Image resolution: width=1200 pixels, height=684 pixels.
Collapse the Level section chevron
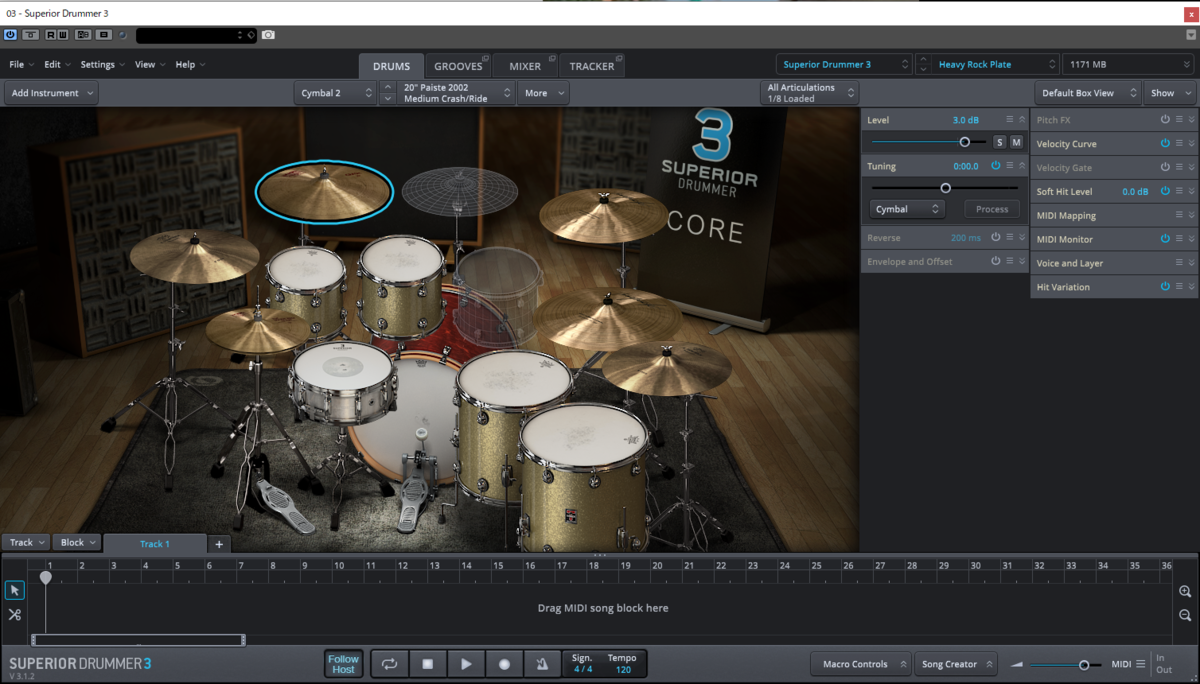click(x=1022, y=120)
